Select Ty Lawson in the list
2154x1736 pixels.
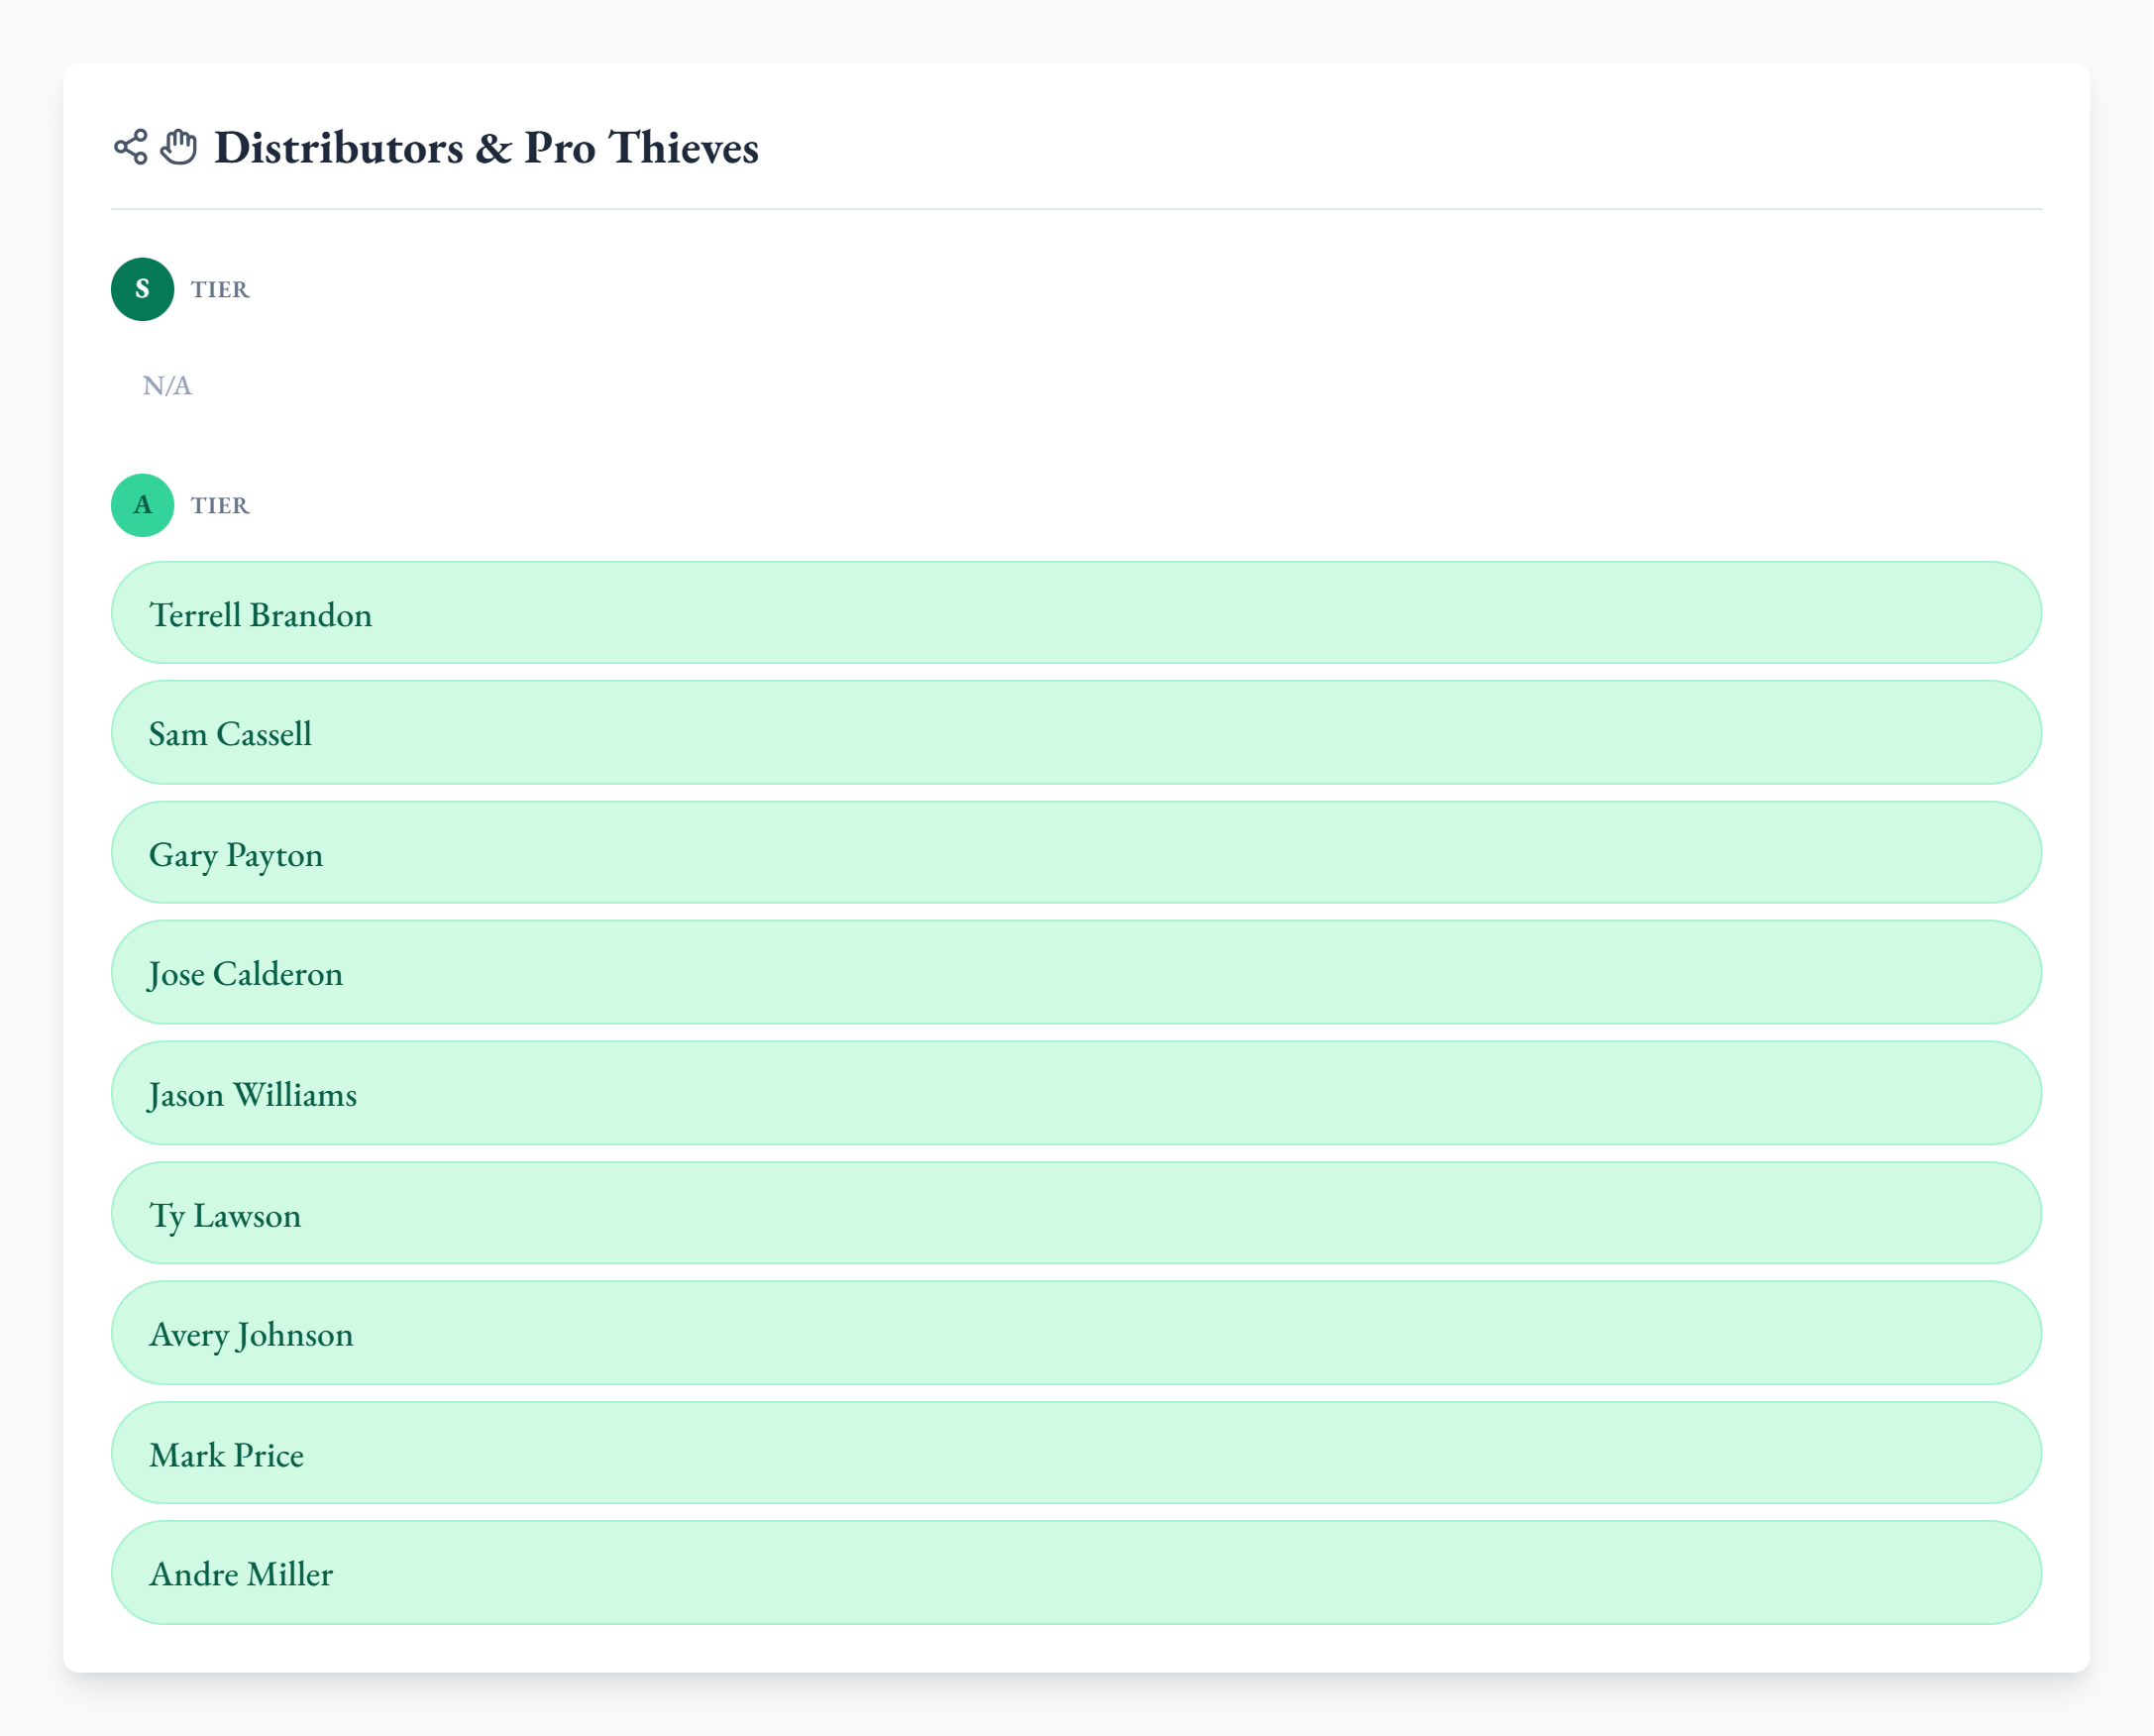click(x=1076, y=1213)
